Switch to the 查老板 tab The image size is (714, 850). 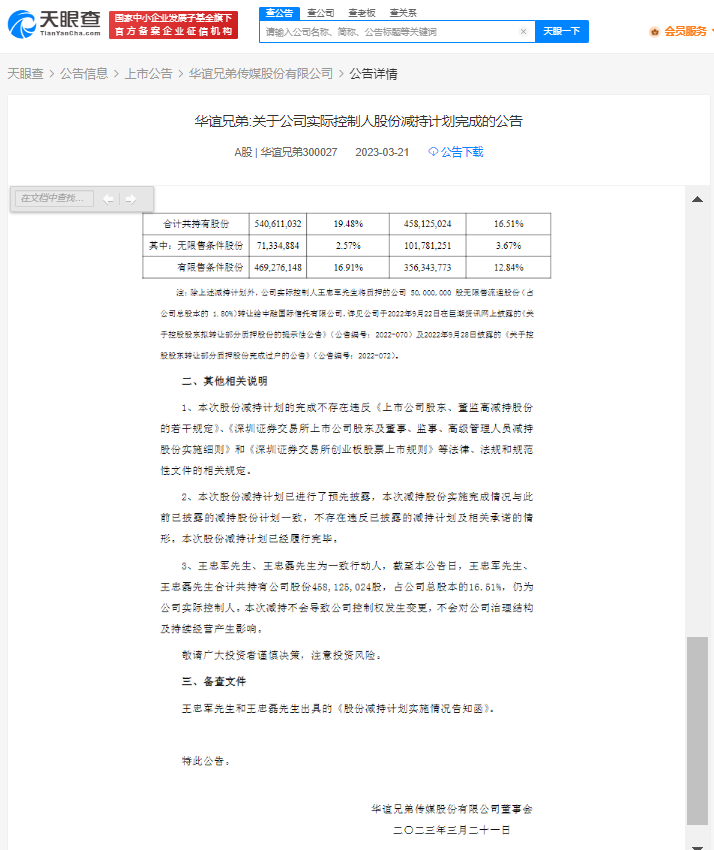[x=362, y=12]
